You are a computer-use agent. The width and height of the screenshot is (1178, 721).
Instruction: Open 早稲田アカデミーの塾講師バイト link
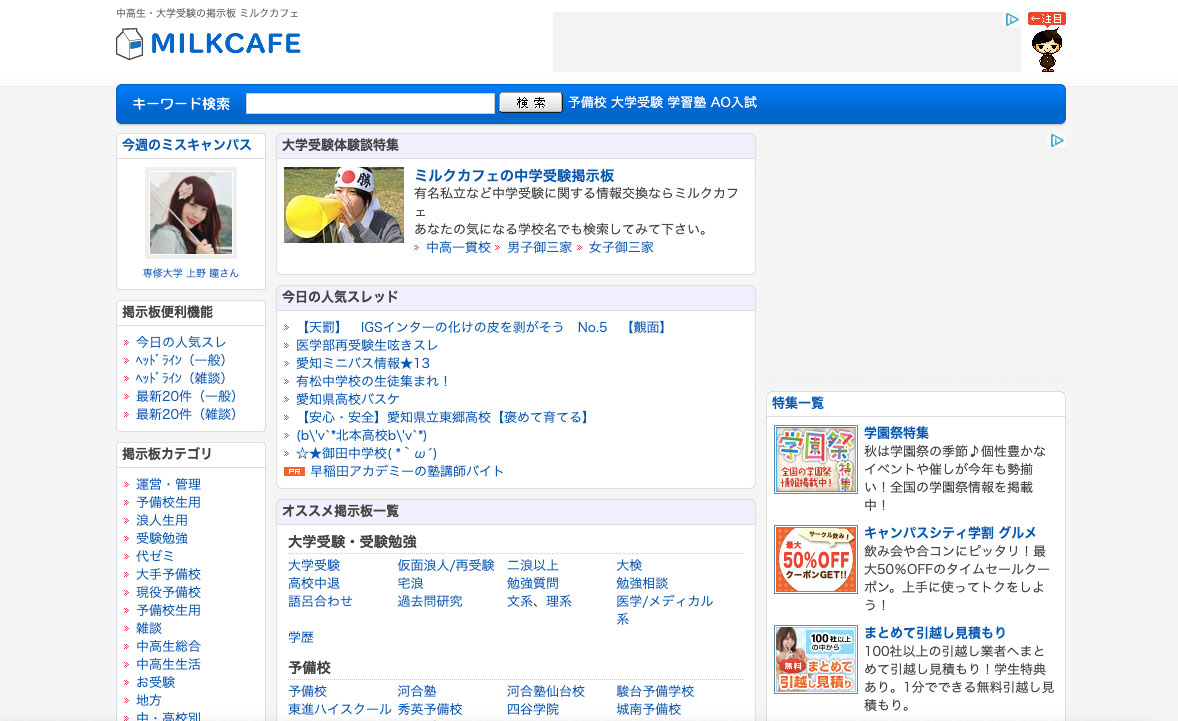click(406, 472)
